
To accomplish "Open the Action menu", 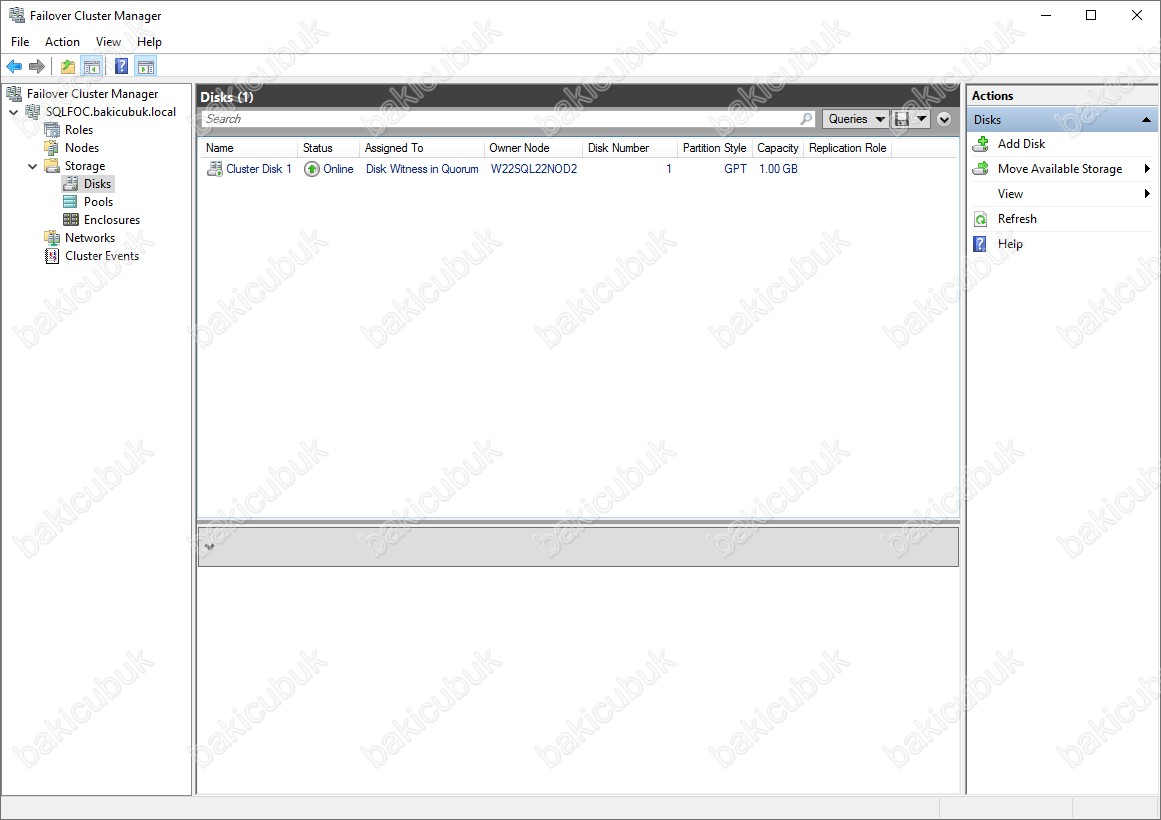I will tap(62, 41).
